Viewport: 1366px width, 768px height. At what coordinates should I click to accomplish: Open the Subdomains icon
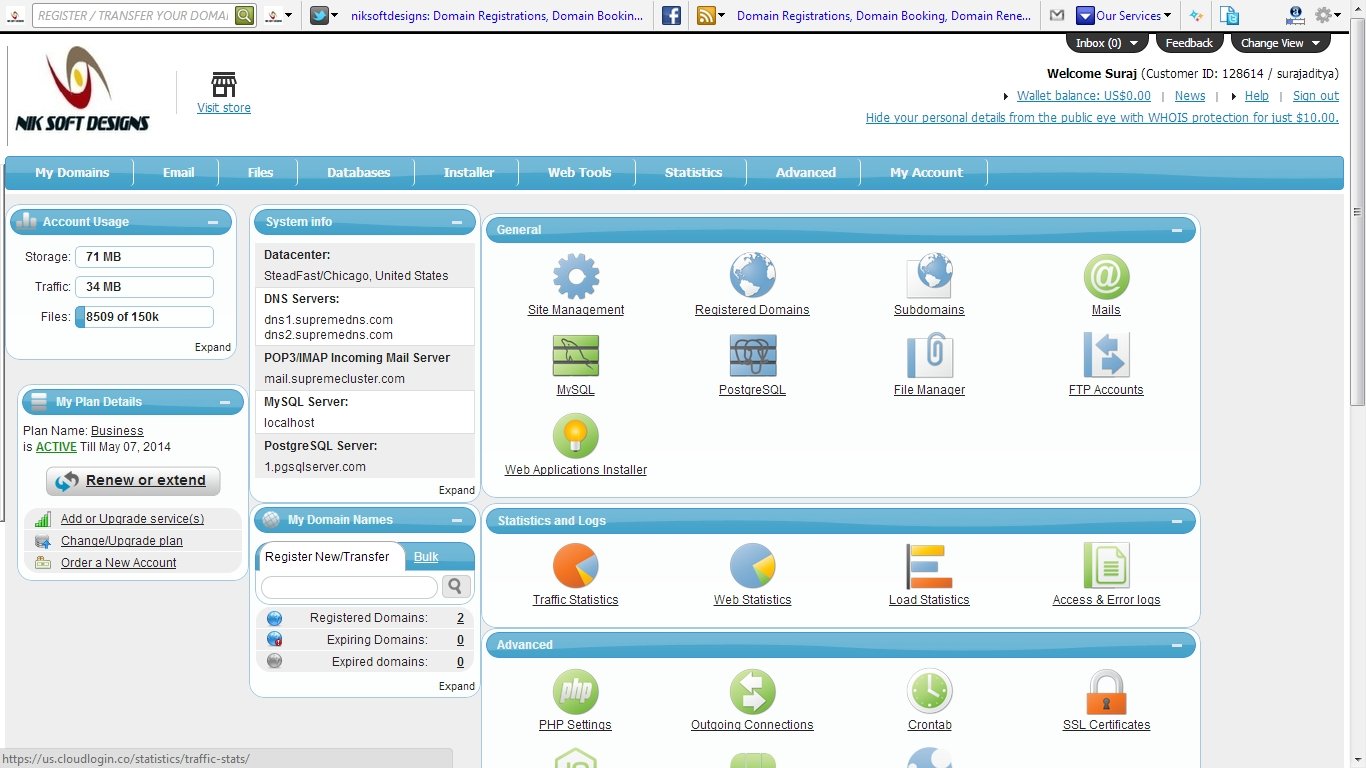[929, 276]
